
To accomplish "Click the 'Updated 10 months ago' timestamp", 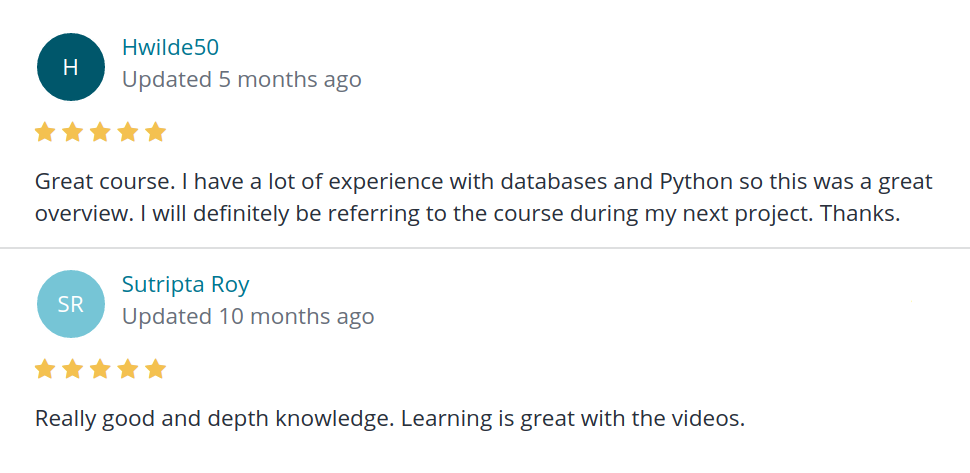I will pos(248,316).
